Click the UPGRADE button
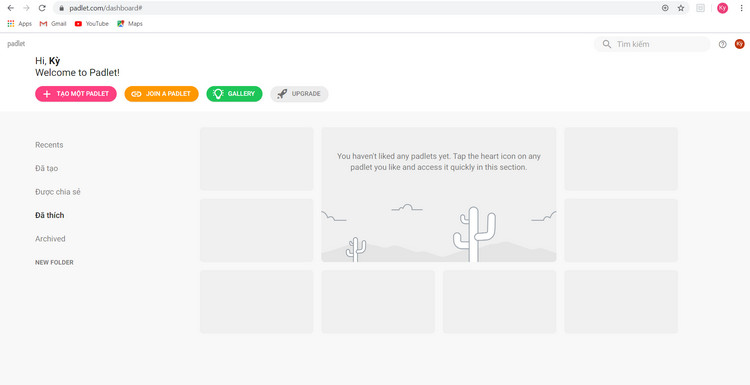The image size is (750, 385). pos(299,94)
